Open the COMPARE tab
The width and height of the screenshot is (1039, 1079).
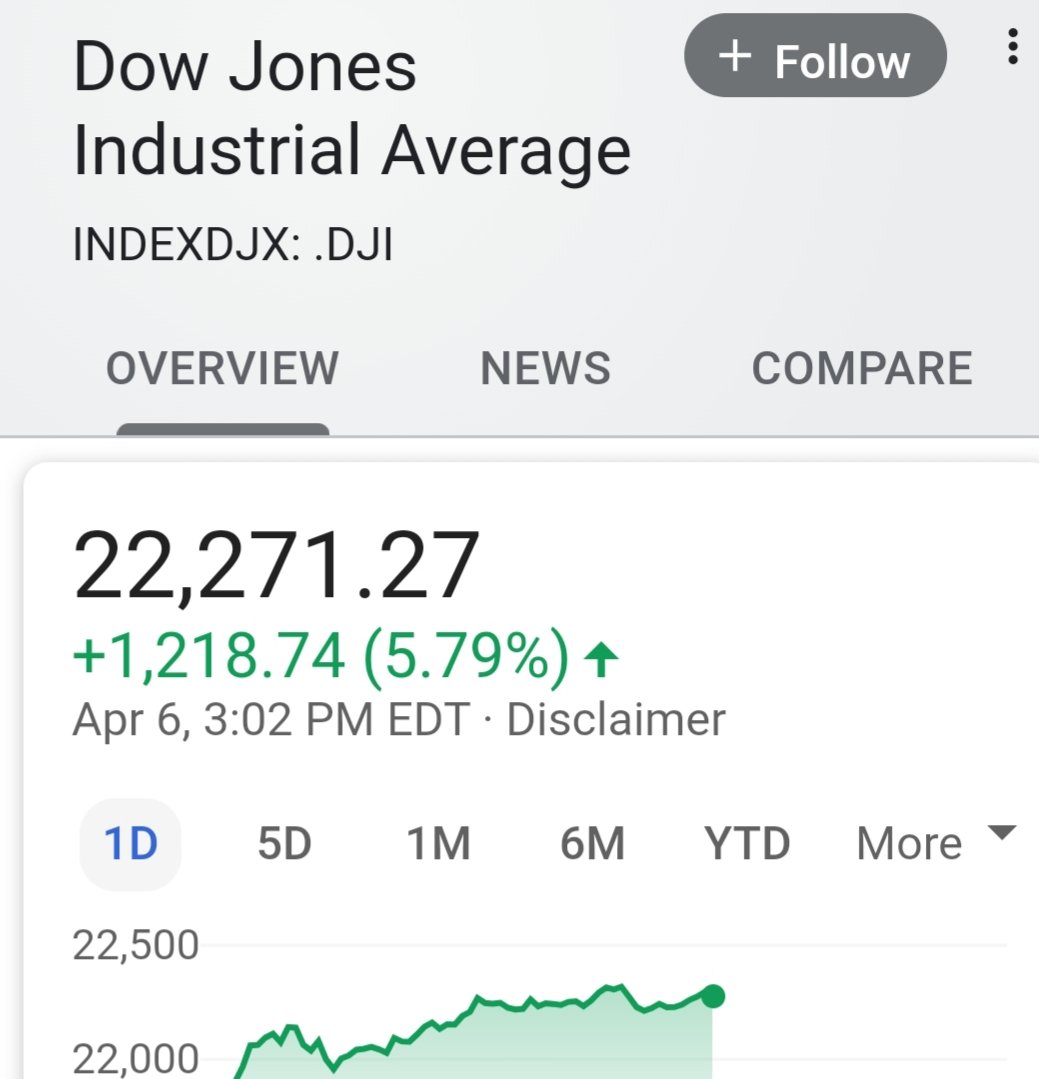[x=861, y=368]
